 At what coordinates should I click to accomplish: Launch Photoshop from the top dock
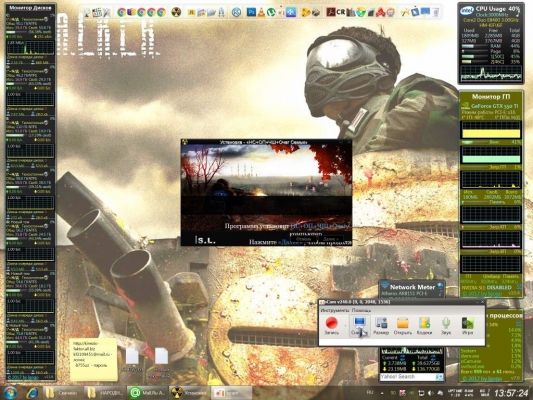click(251, 13)
